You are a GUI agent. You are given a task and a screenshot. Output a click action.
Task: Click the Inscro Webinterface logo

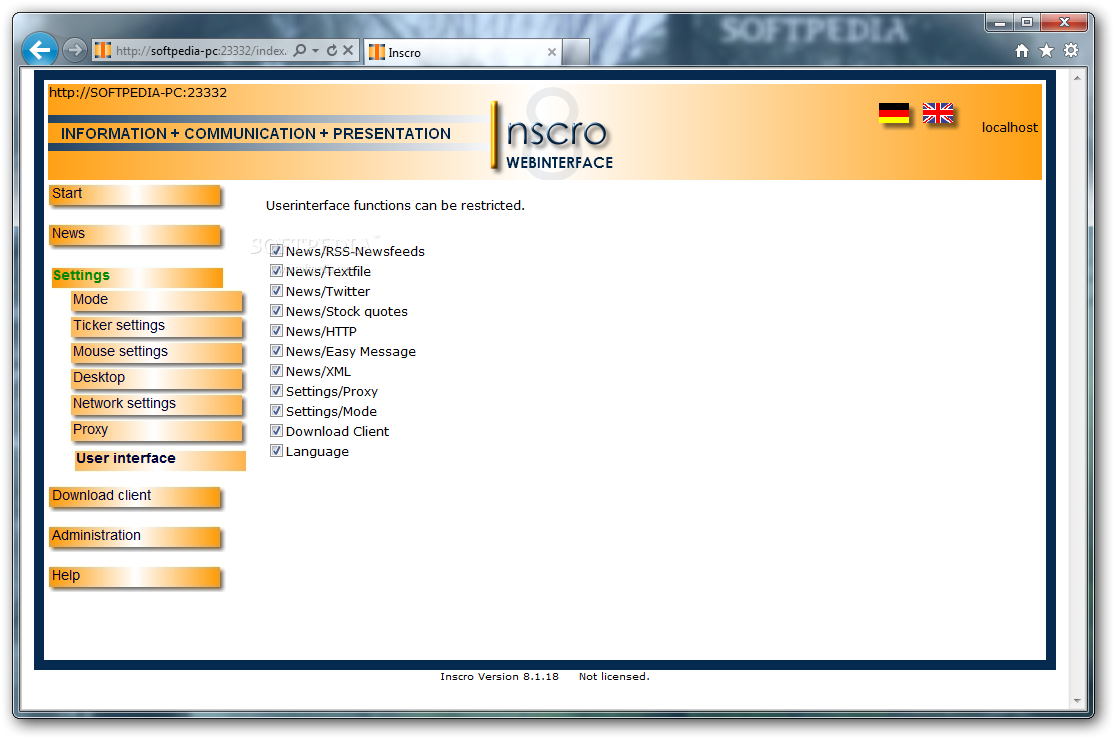(552, 135)
